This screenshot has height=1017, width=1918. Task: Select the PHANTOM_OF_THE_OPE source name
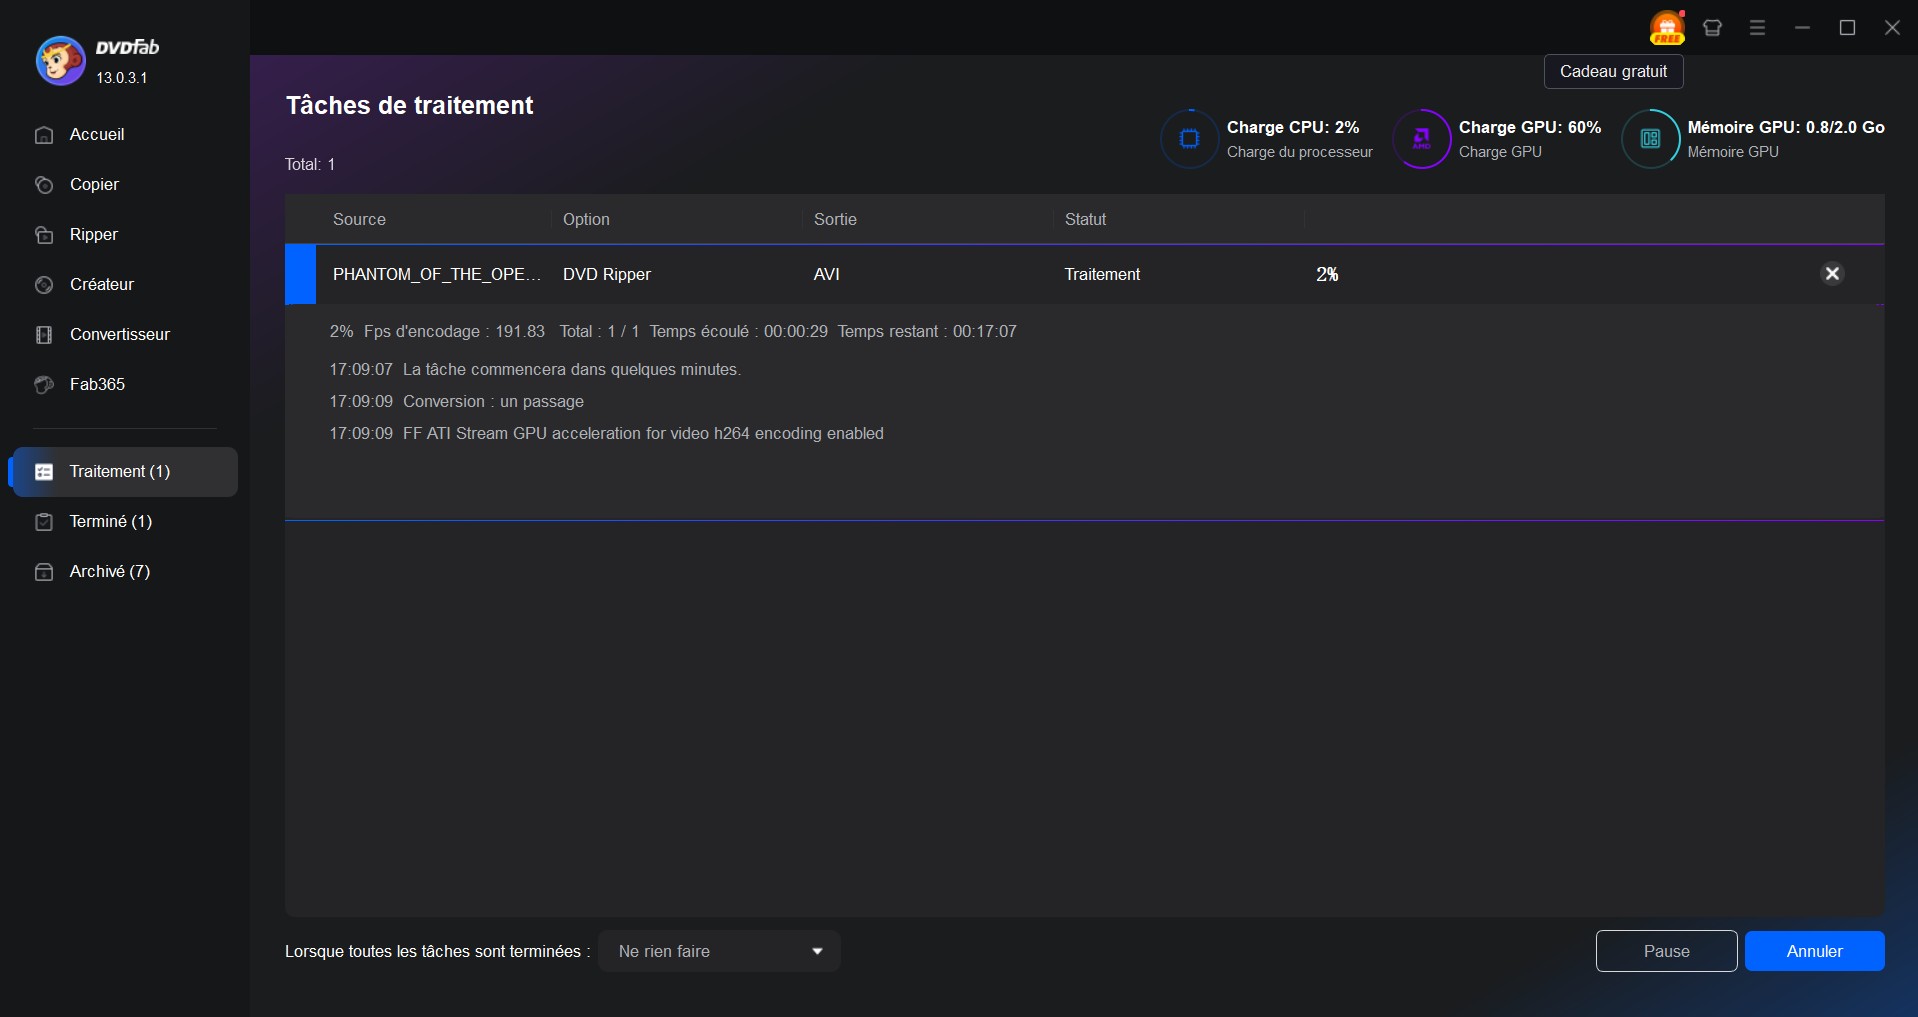click(437, 274)
